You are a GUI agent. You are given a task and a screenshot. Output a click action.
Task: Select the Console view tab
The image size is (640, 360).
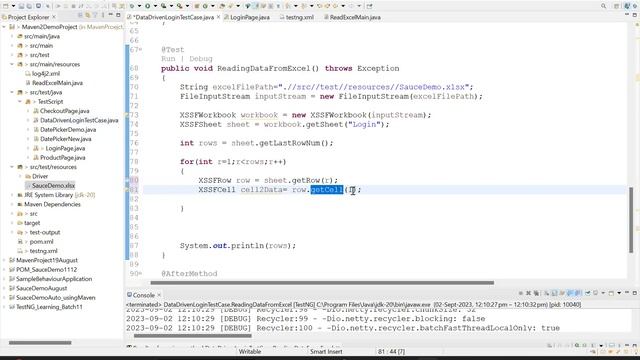pyautogui.click(x=143, y=295)
